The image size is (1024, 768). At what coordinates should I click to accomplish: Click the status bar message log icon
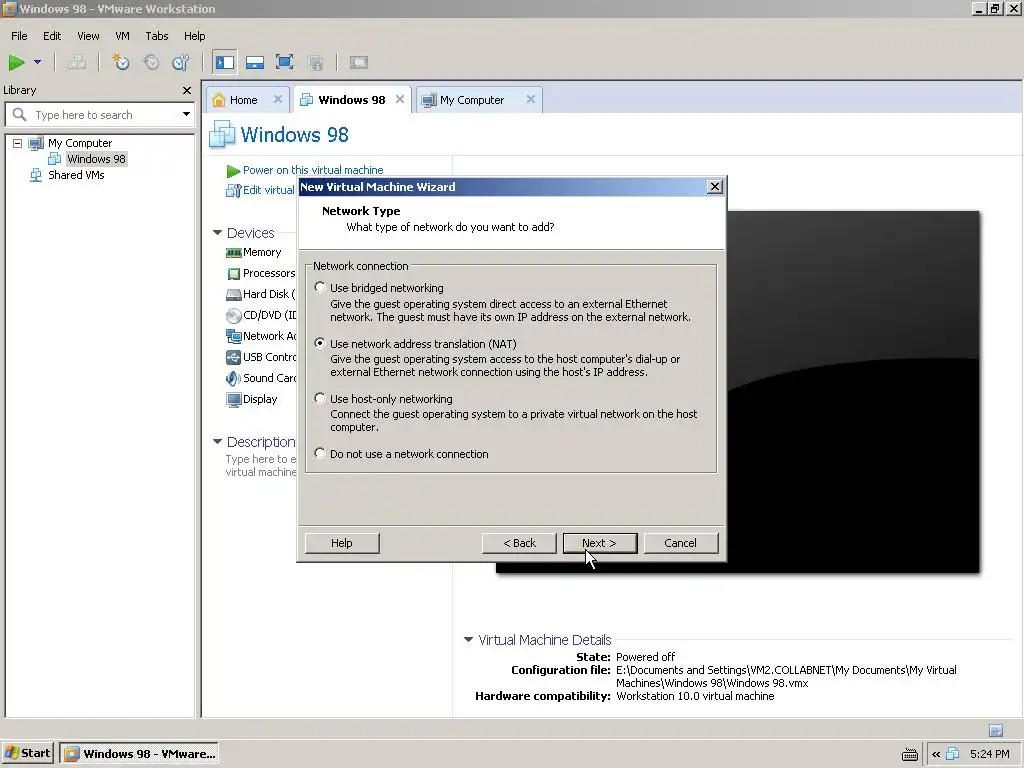996,730
